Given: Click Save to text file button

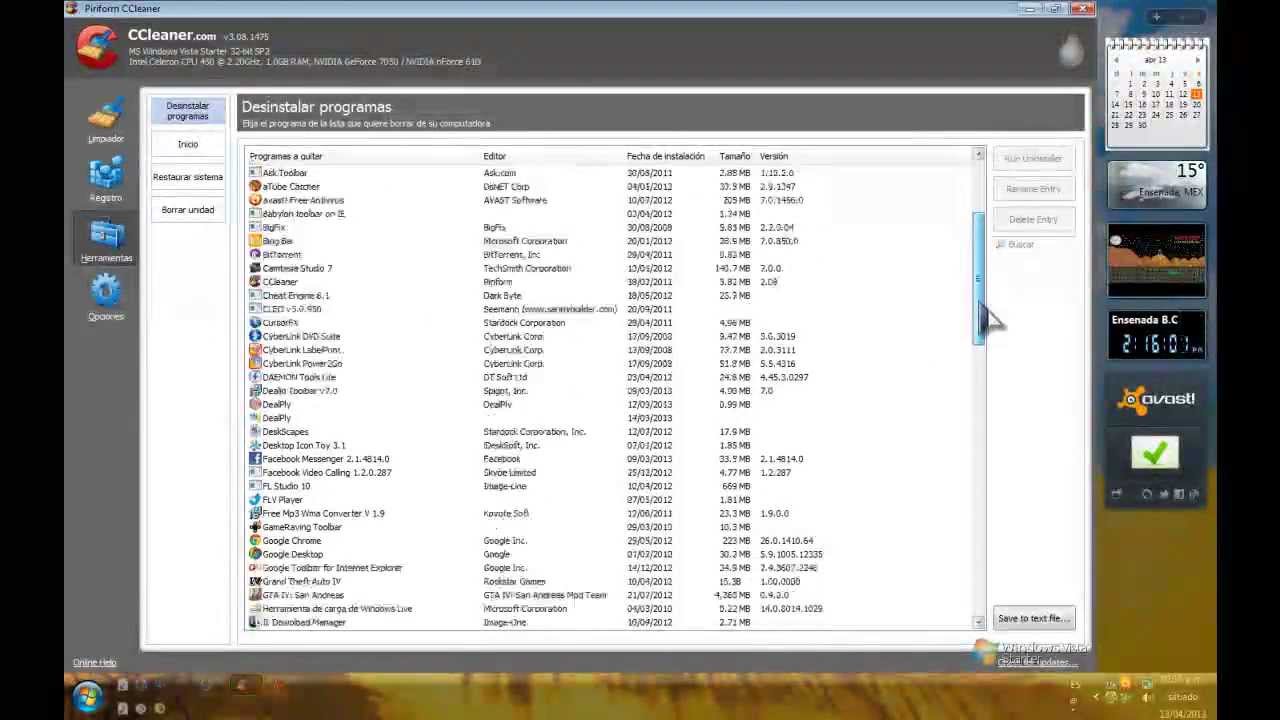Looking at the screenshot, I should pyautogui.click(x=1033, y=618).
